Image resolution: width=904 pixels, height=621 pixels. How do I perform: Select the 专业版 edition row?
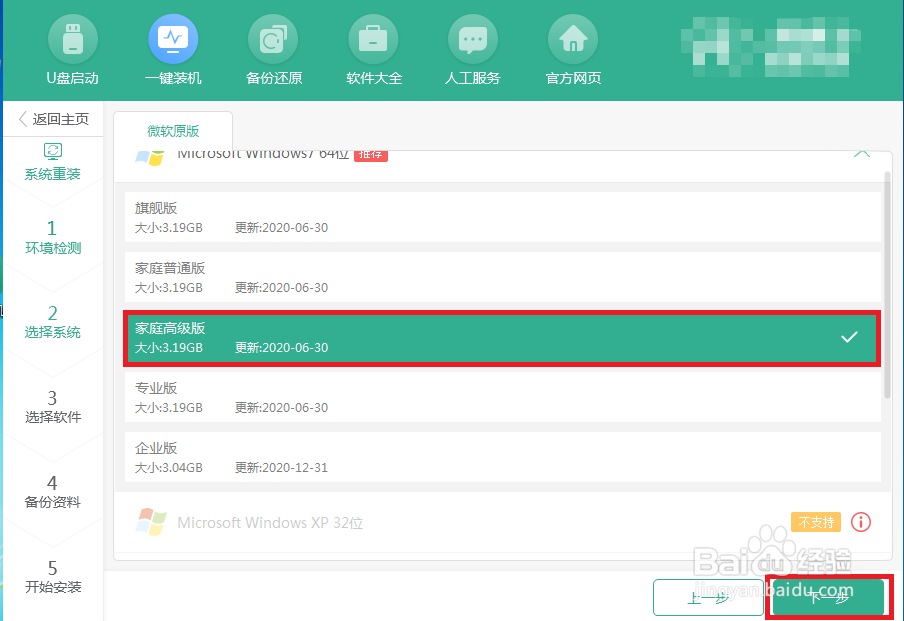point(503,397)
